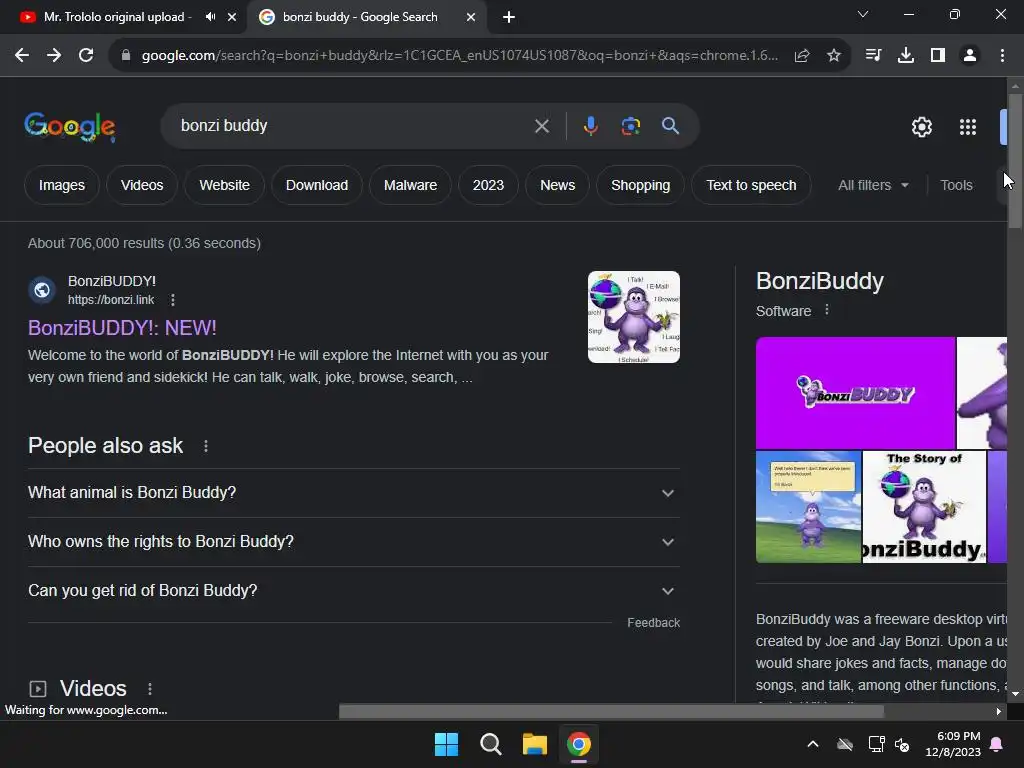Screen dimensions: 1024x768
Task: Select the Download filter chip
Action: [317, 185]
